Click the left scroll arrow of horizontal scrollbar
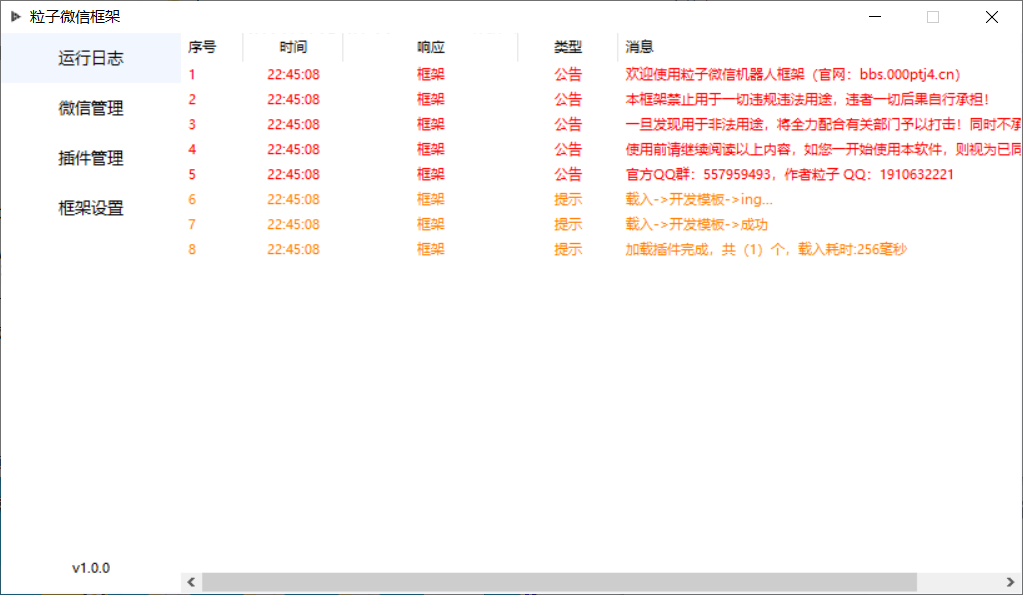This screenshot has width=1023, height=595. point(190,582)
